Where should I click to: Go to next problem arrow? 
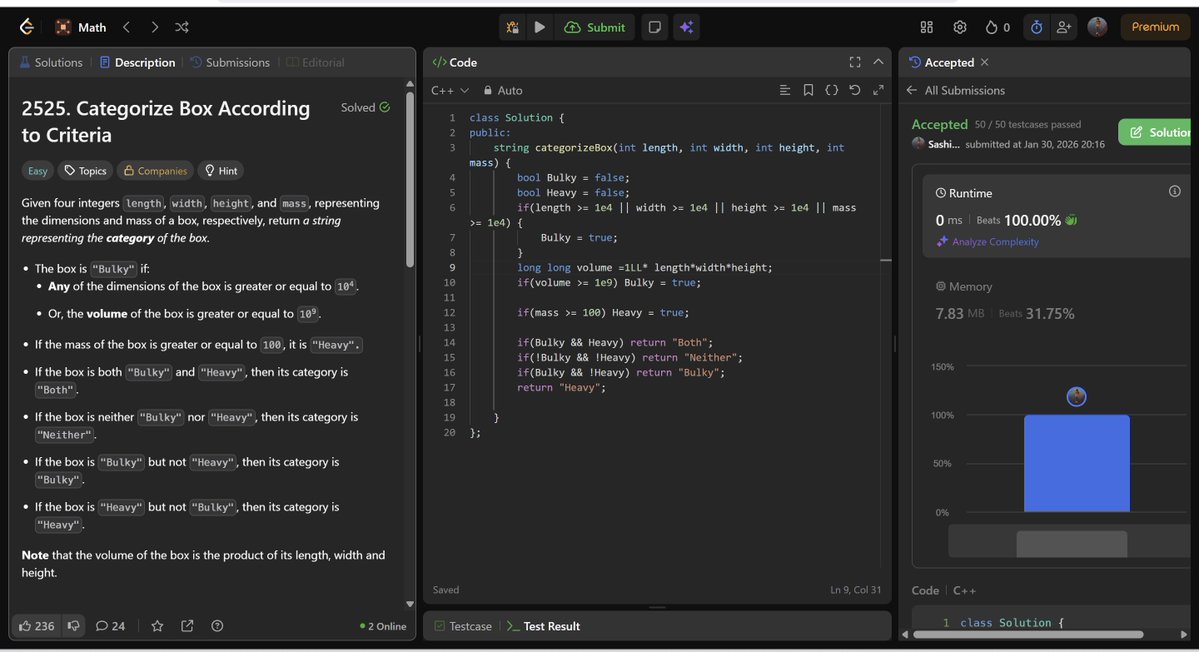pos(154,28)
